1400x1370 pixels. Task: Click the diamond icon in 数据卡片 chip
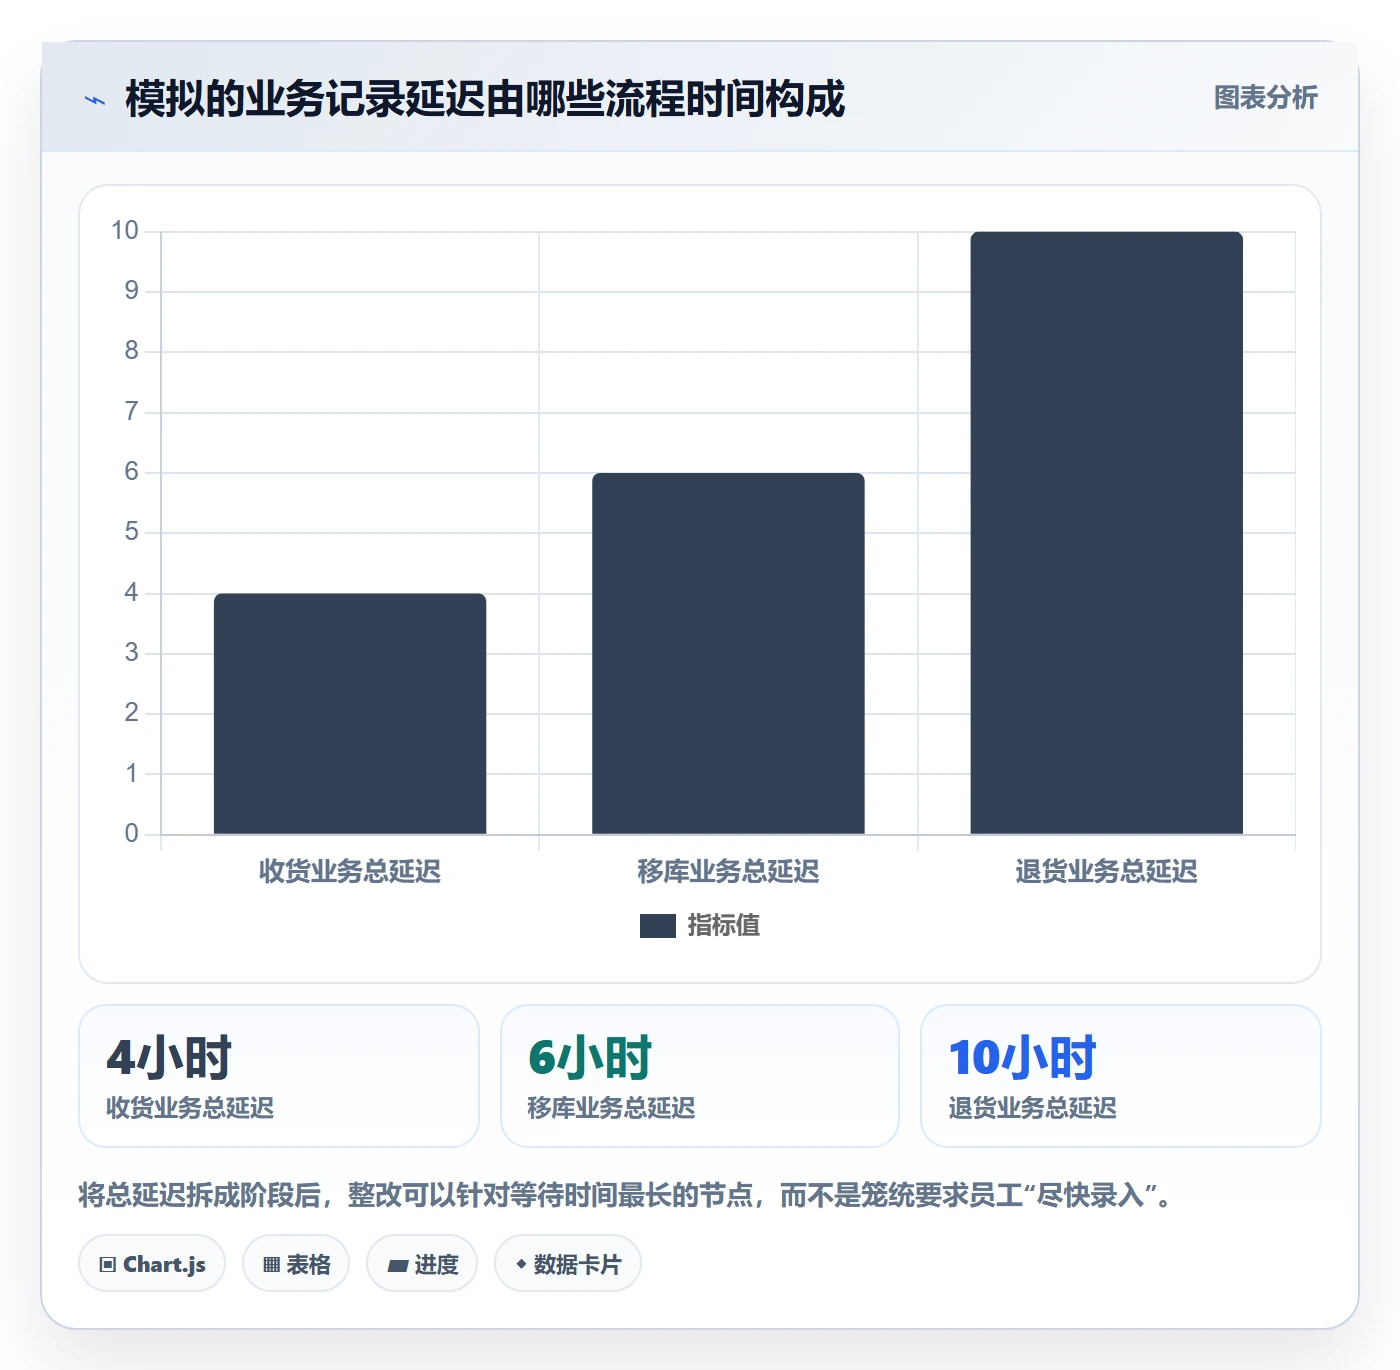[521, 1264]
